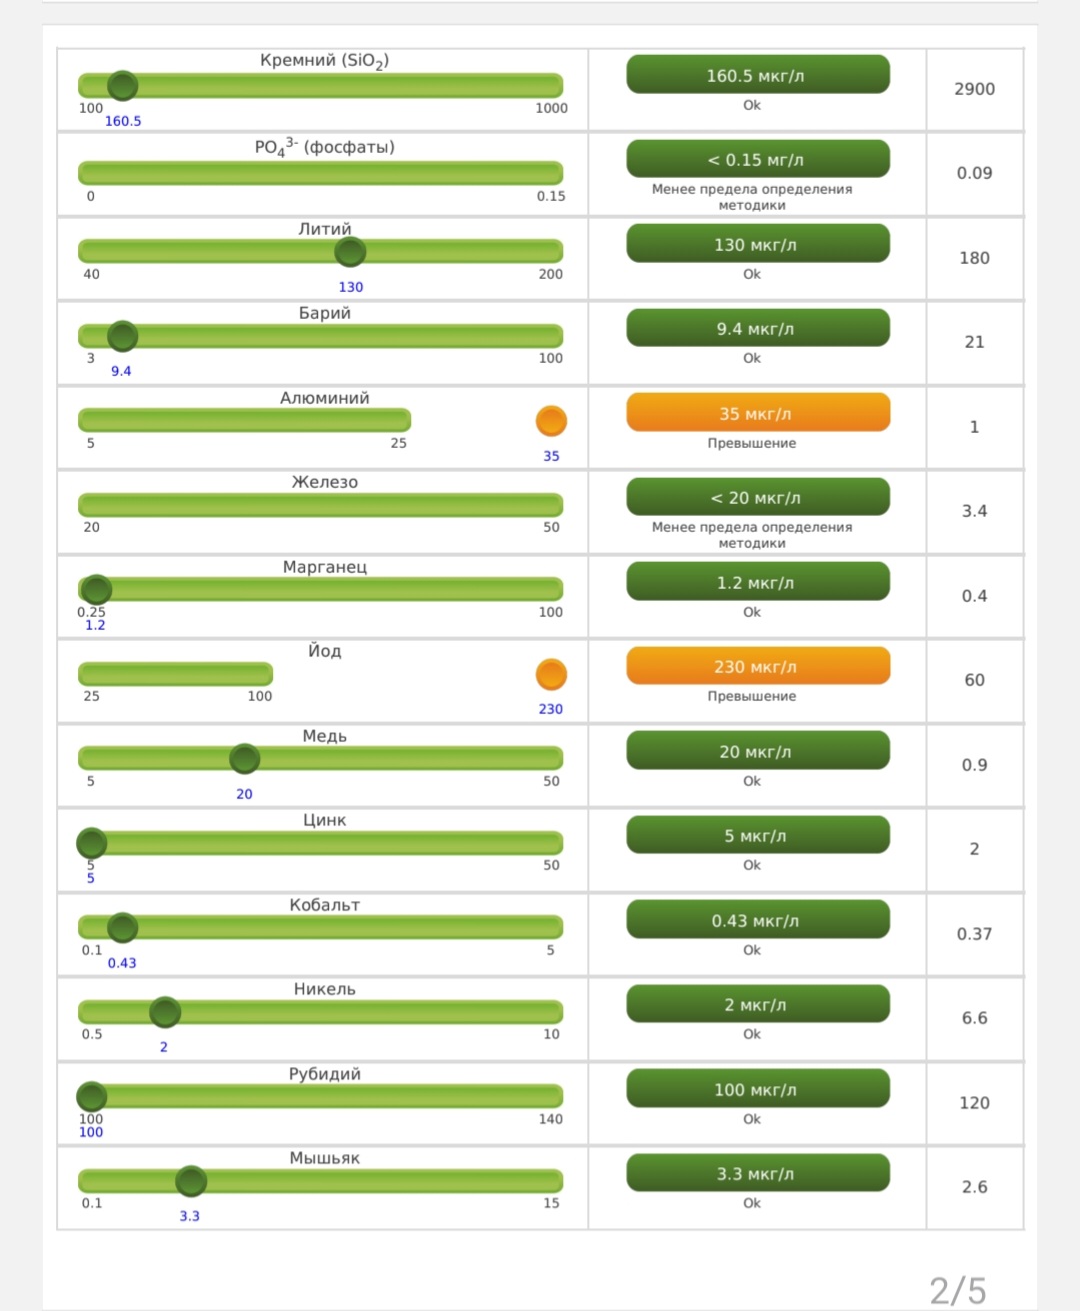1080x1311 pixels.
Task: Click the < 0.15 мг/л phosphates badge
Action: click(757, 160)
